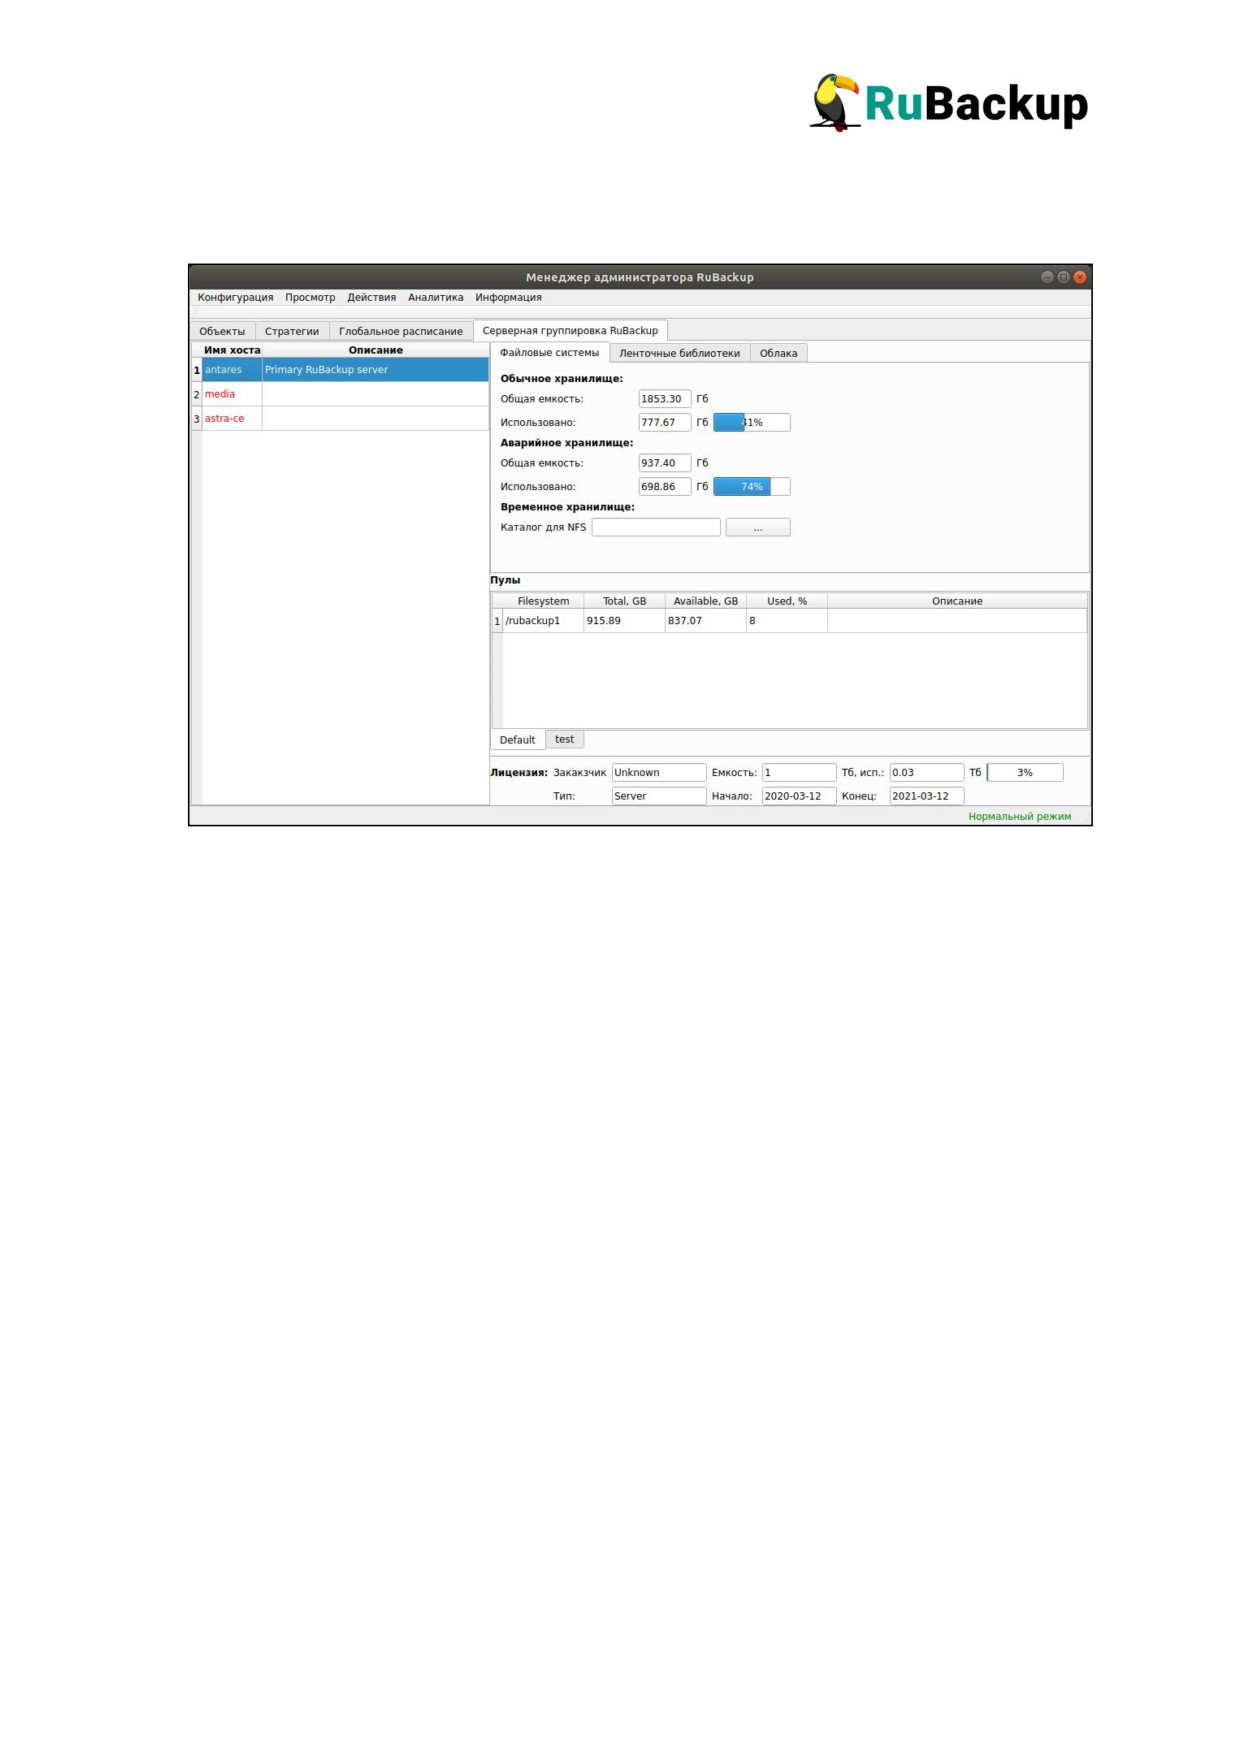1239x1752 pixels.
Task: Sort by the Used, % column
Action: click(x=787, y=601)
